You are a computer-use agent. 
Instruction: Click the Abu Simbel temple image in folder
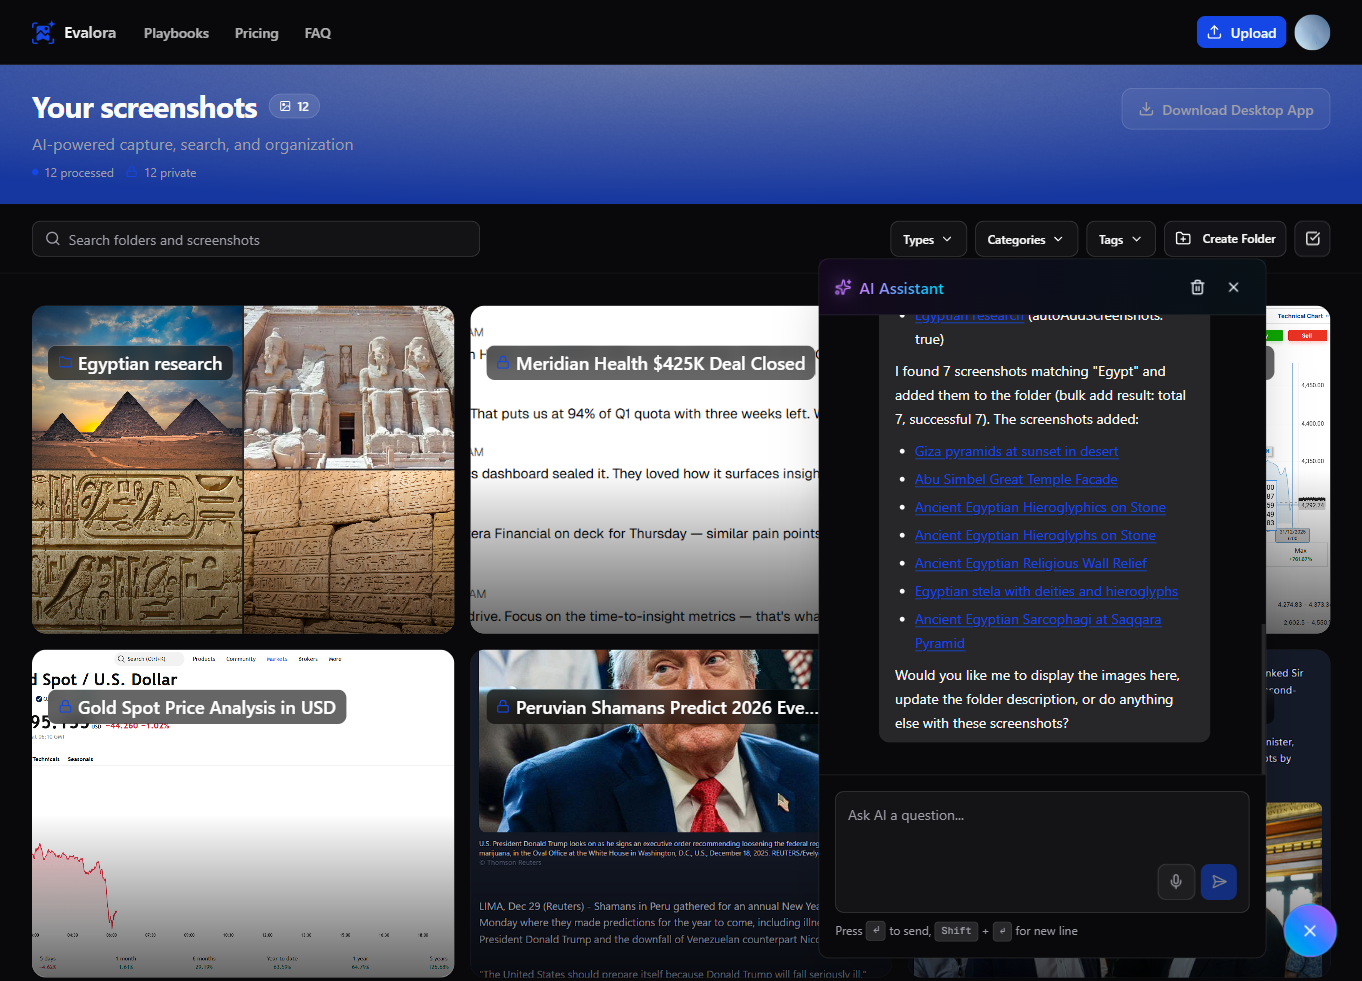(x=349, y=388)
